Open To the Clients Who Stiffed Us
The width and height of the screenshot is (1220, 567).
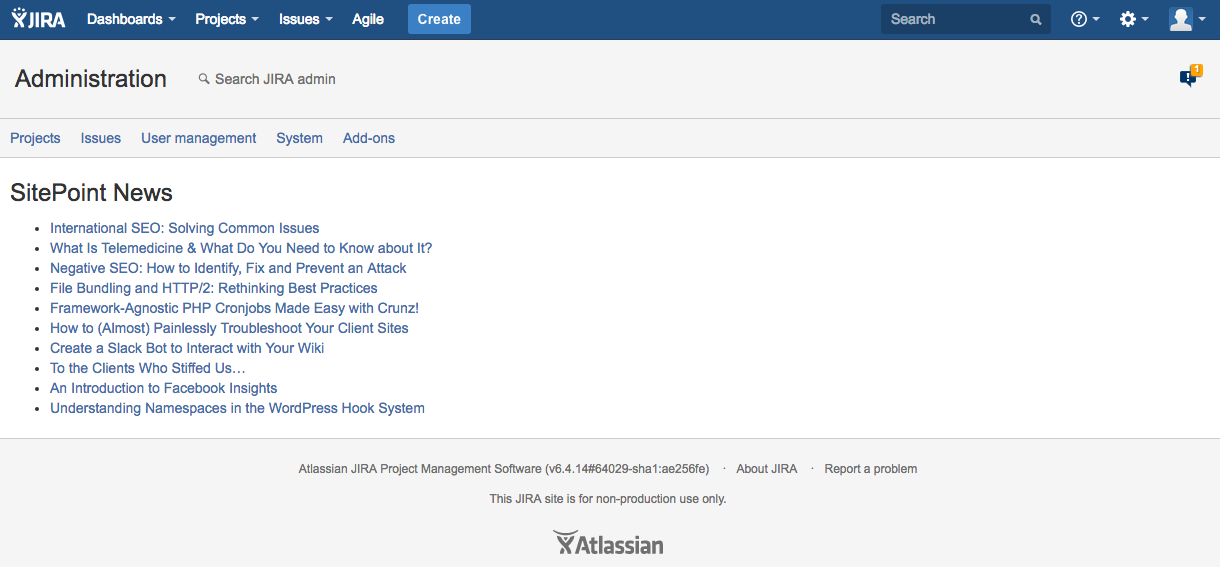[148, 368]
